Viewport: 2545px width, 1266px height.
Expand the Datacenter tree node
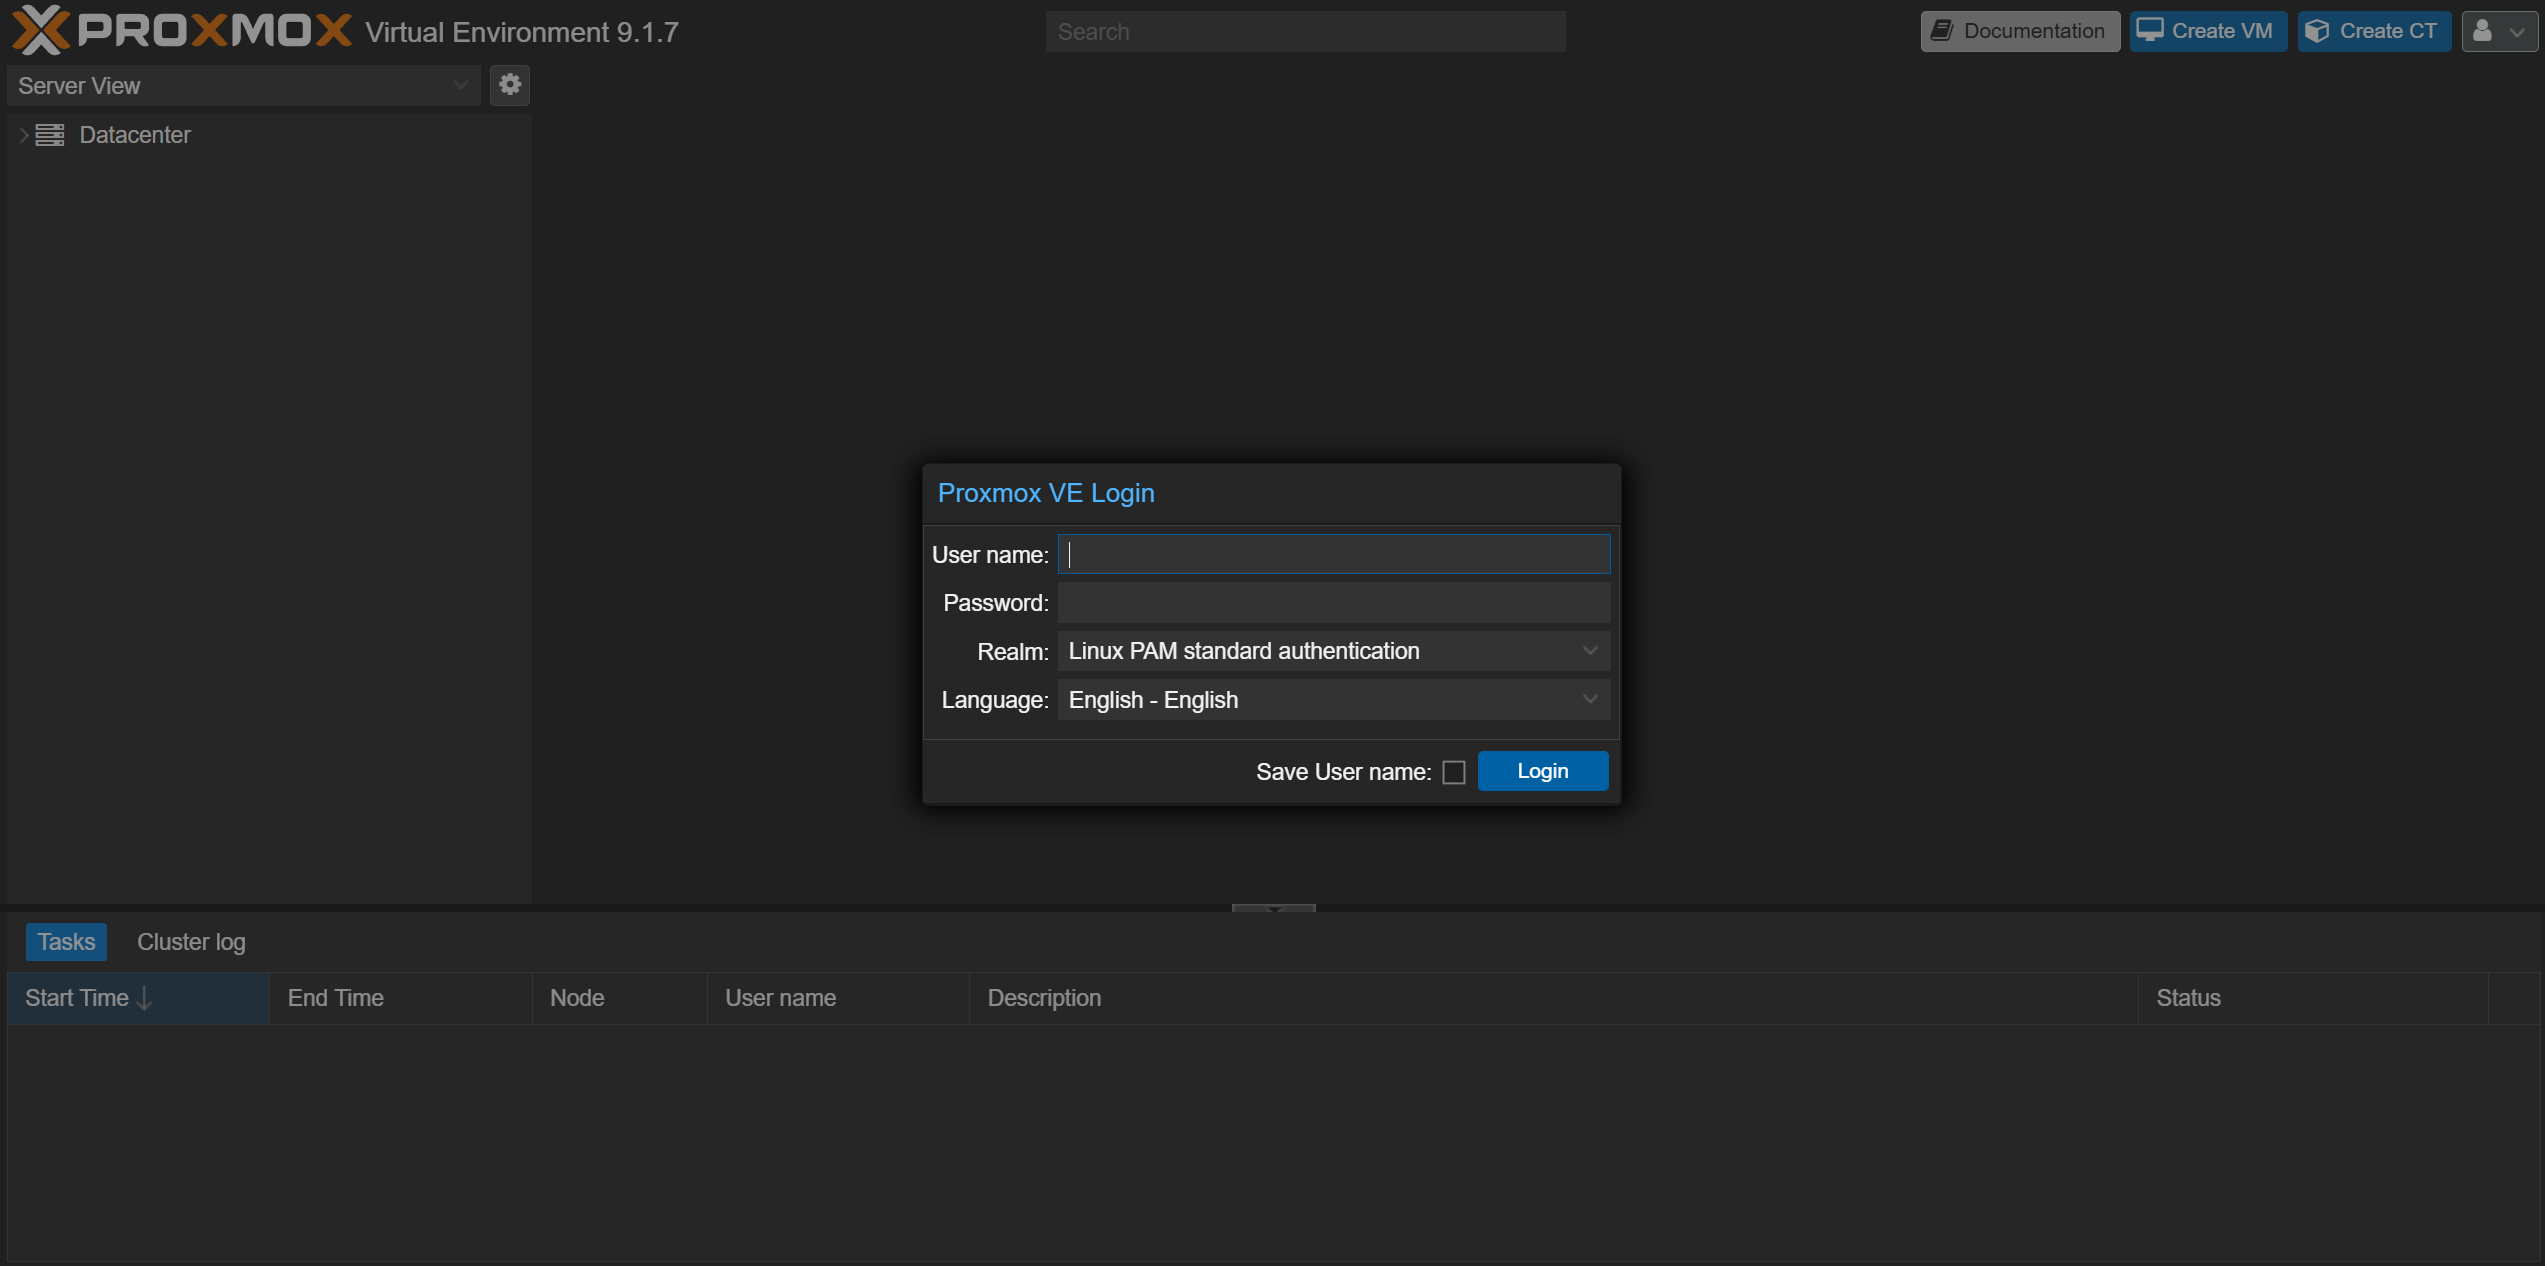(x=24, y=135)
